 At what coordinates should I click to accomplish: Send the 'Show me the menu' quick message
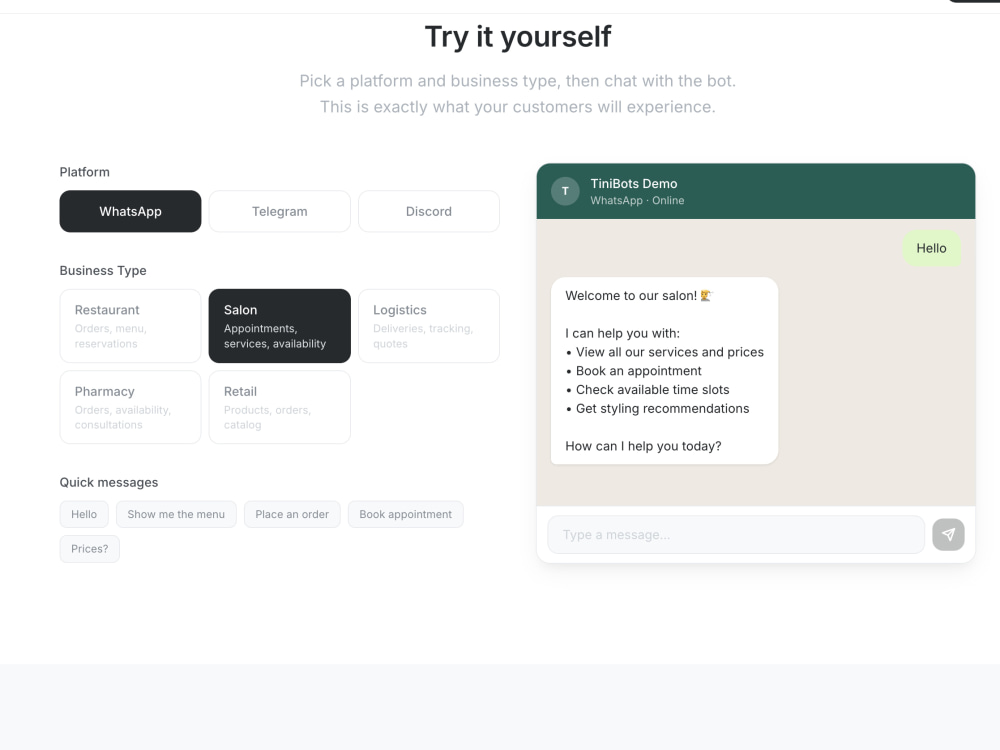pos(176,514)
